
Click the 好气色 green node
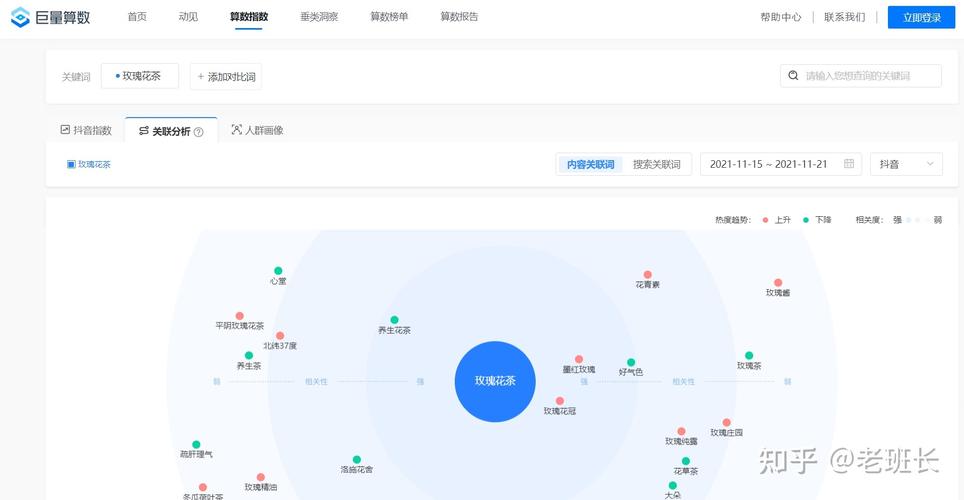pos(631,362)
